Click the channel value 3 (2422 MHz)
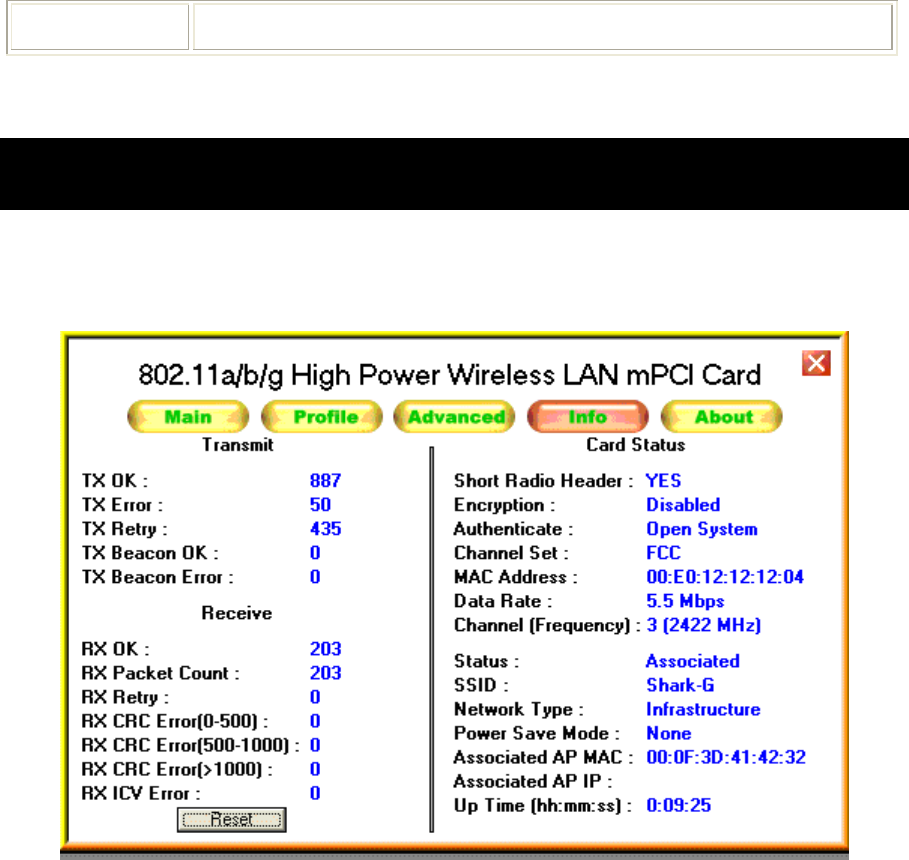The width and height of the screenshot is (909, 860). point(703,625)
